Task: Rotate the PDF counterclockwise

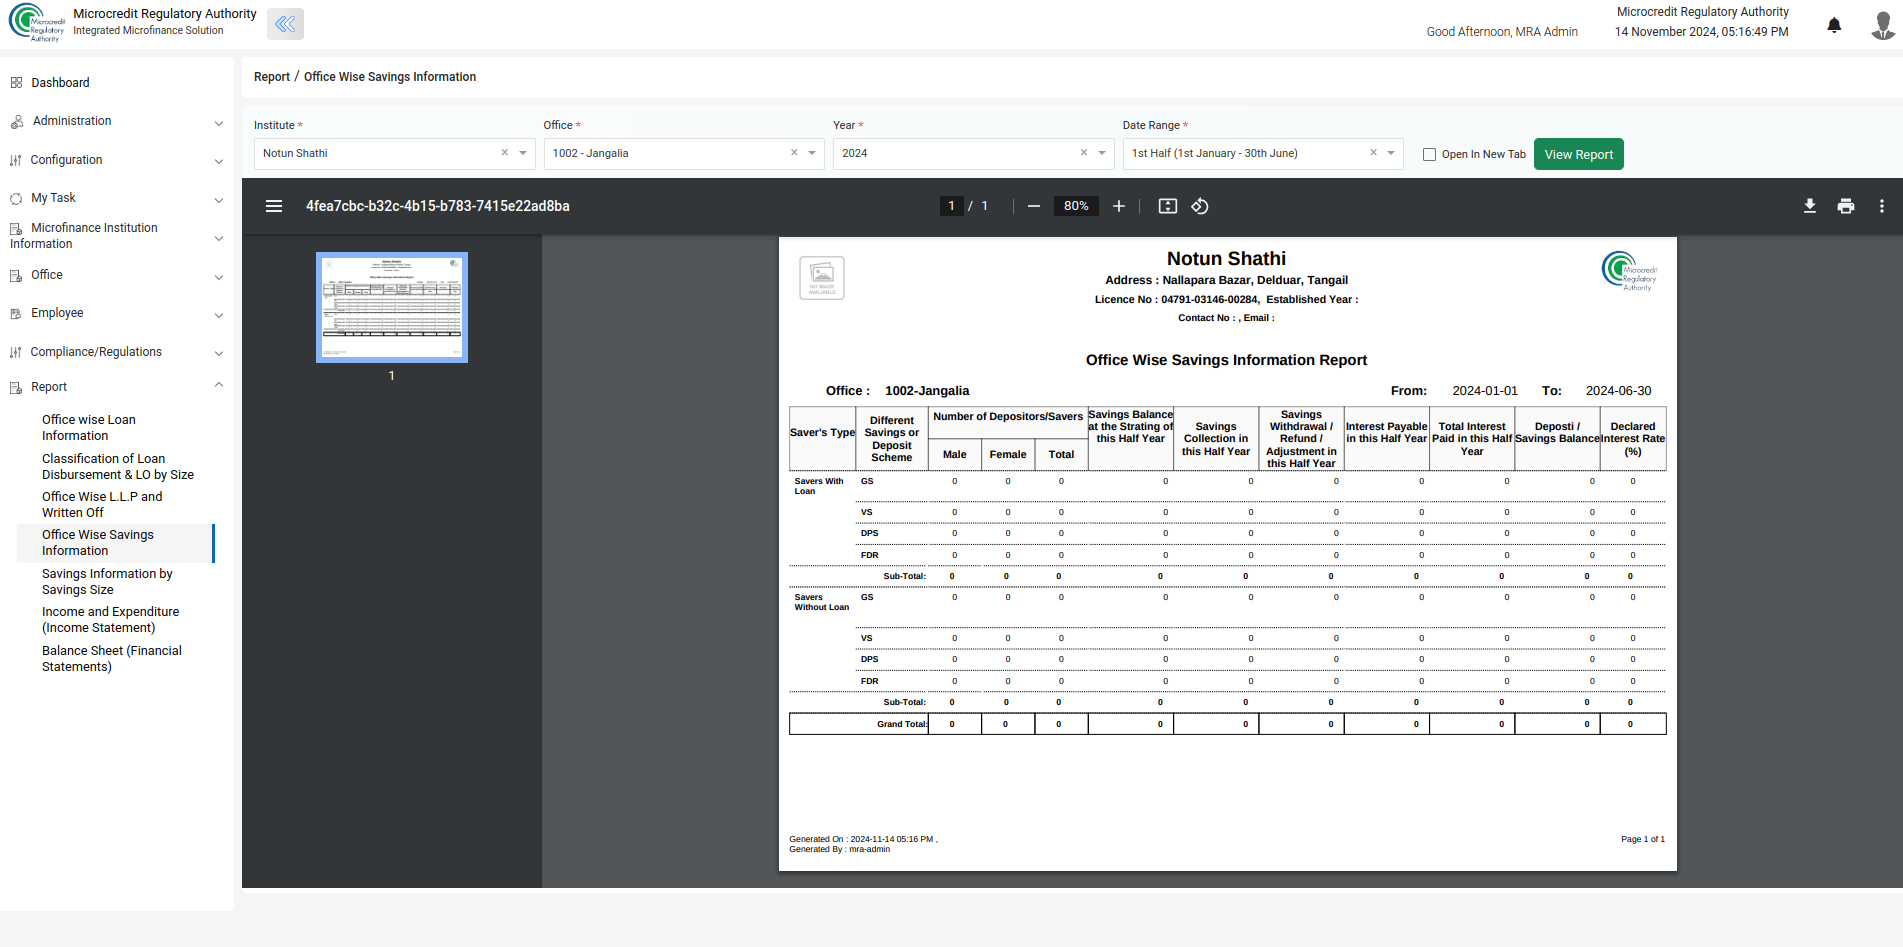Action: tap(1200, 206)
